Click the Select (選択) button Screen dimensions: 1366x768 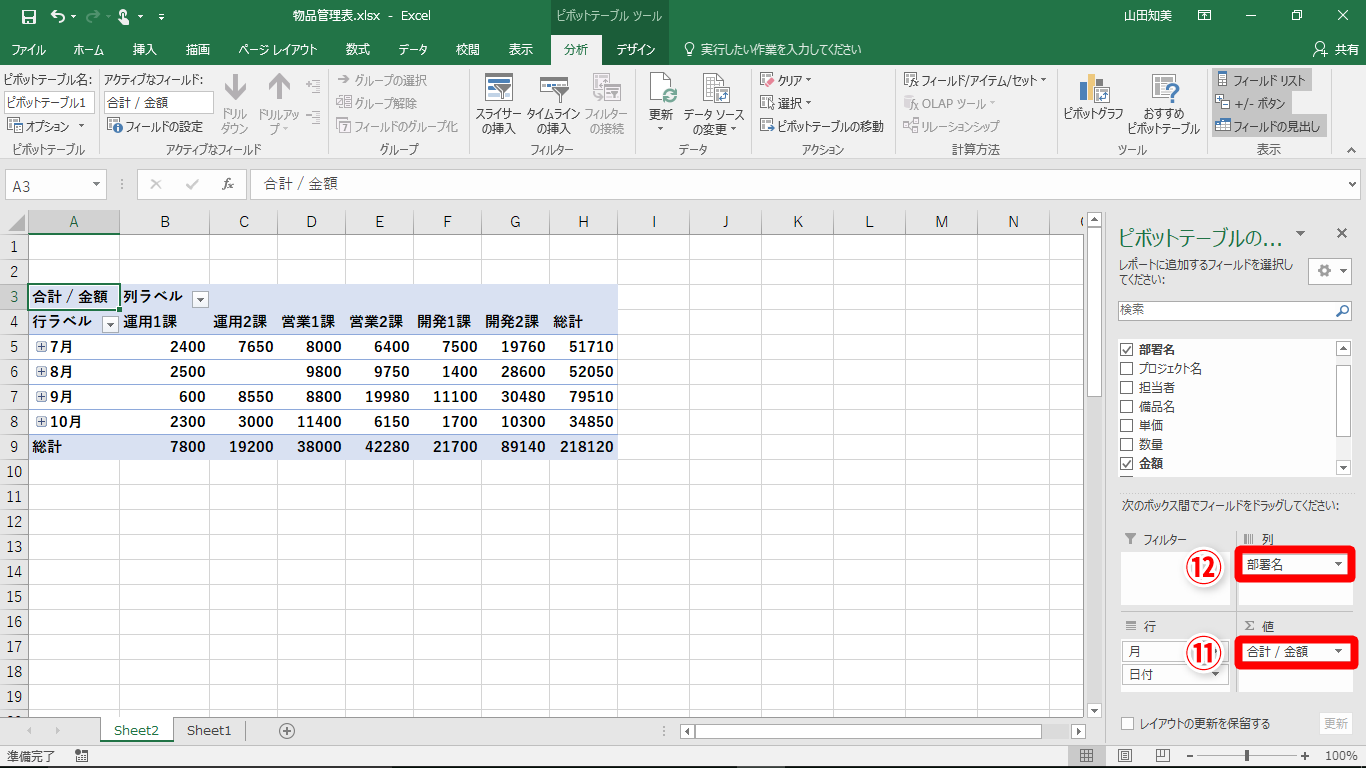tap(786, 103)
